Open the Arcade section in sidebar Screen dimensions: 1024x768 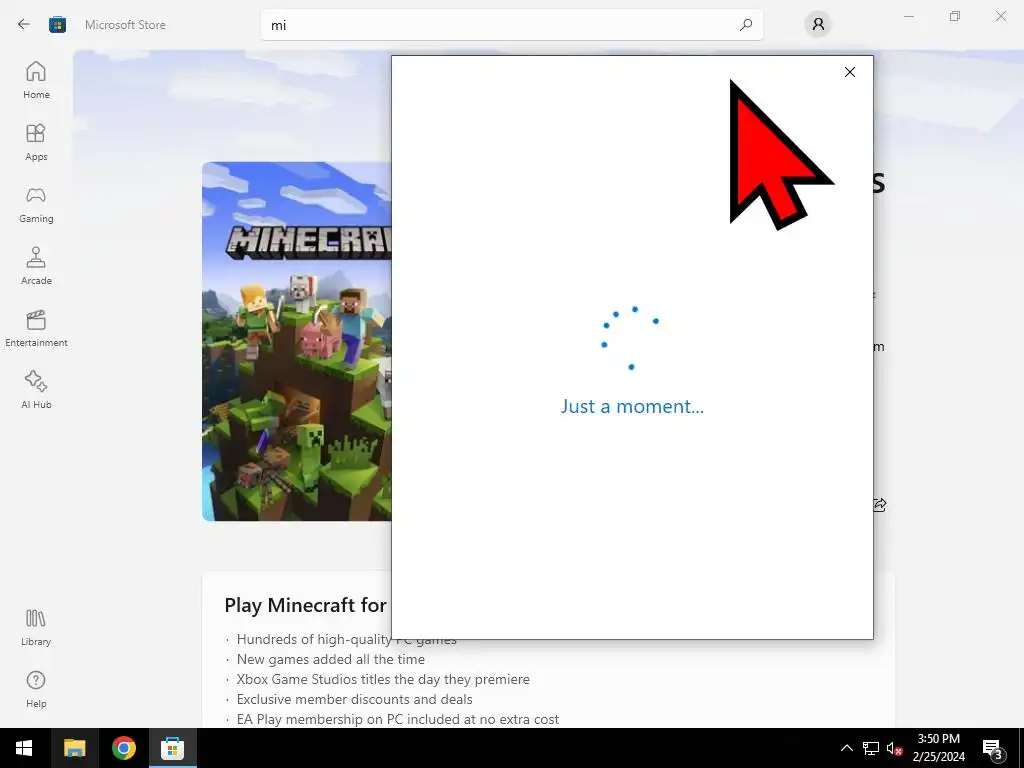coord(36,266)
